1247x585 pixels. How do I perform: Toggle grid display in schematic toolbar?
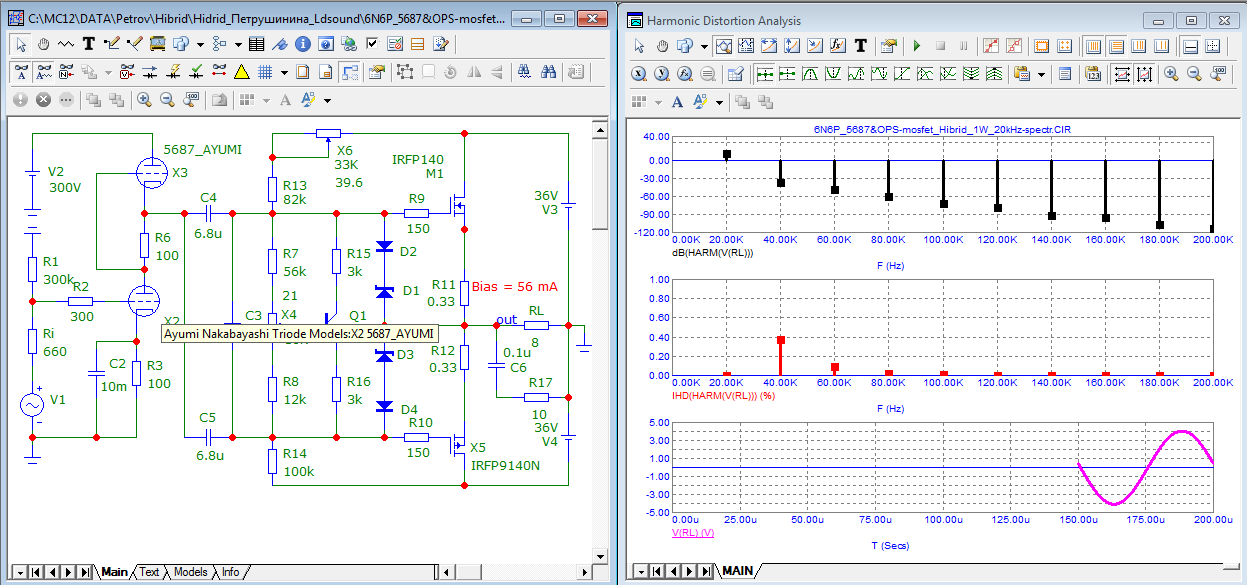pos(265,72)
